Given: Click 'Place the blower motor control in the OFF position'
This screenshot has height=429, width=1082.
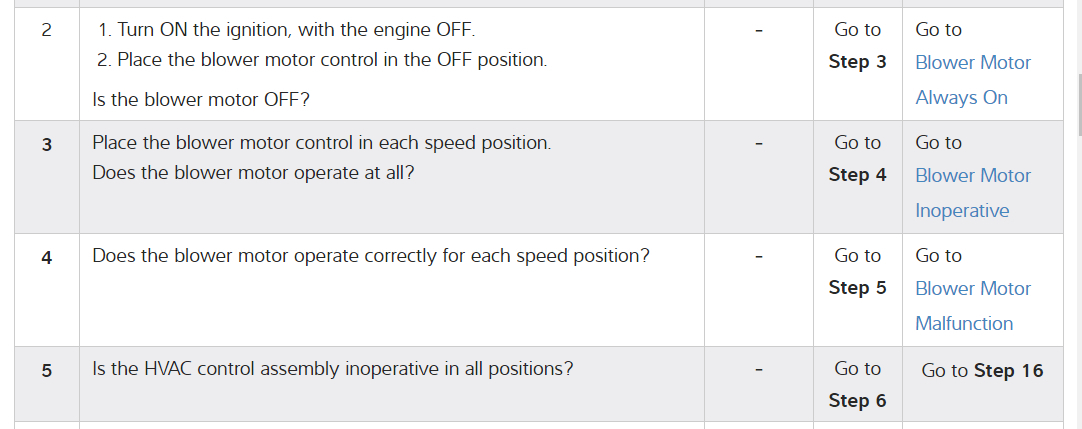Looking at the screenshot, I should click(331, 60).
